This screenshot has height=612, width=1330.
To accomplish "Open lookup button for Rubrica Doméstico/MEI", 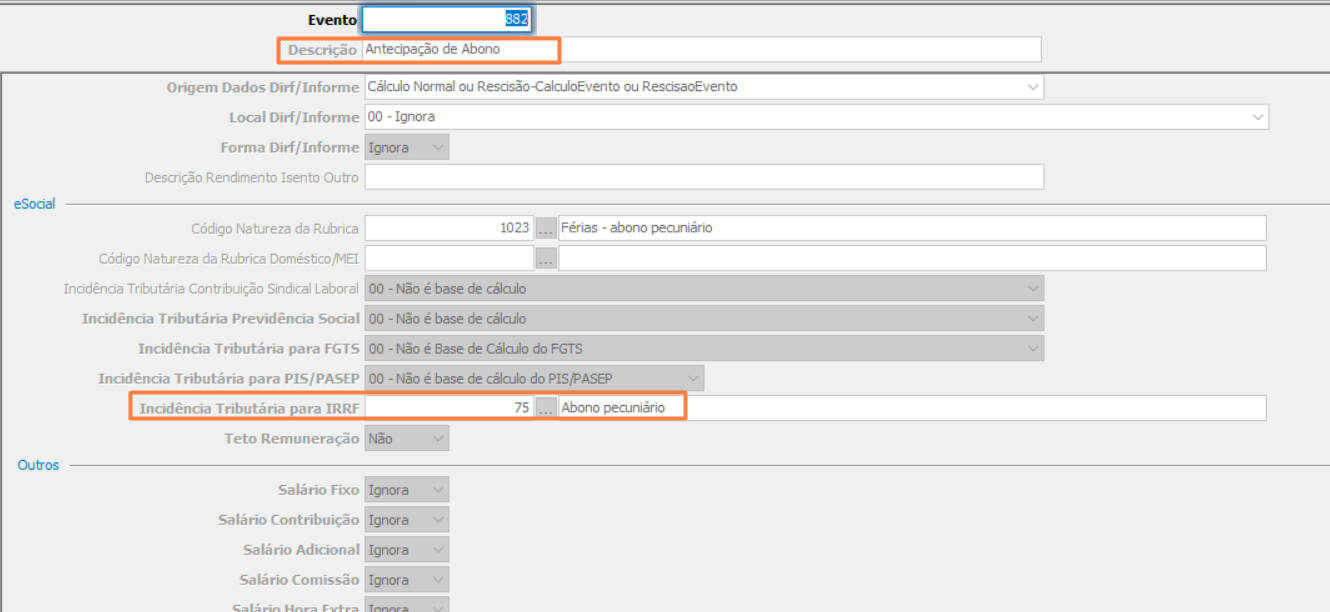I will (546, 258).
